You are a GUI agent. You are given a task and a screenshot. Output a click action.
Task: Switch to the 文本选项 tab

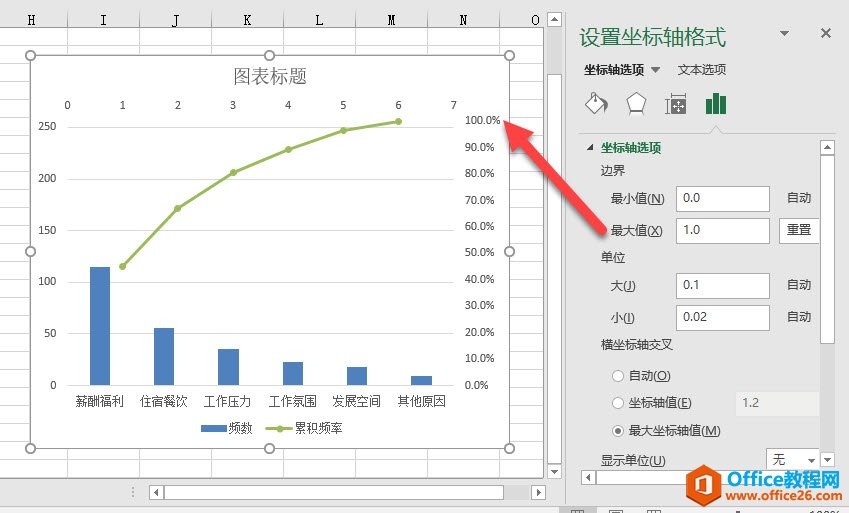pyautogui.click(x=702, y=70)
